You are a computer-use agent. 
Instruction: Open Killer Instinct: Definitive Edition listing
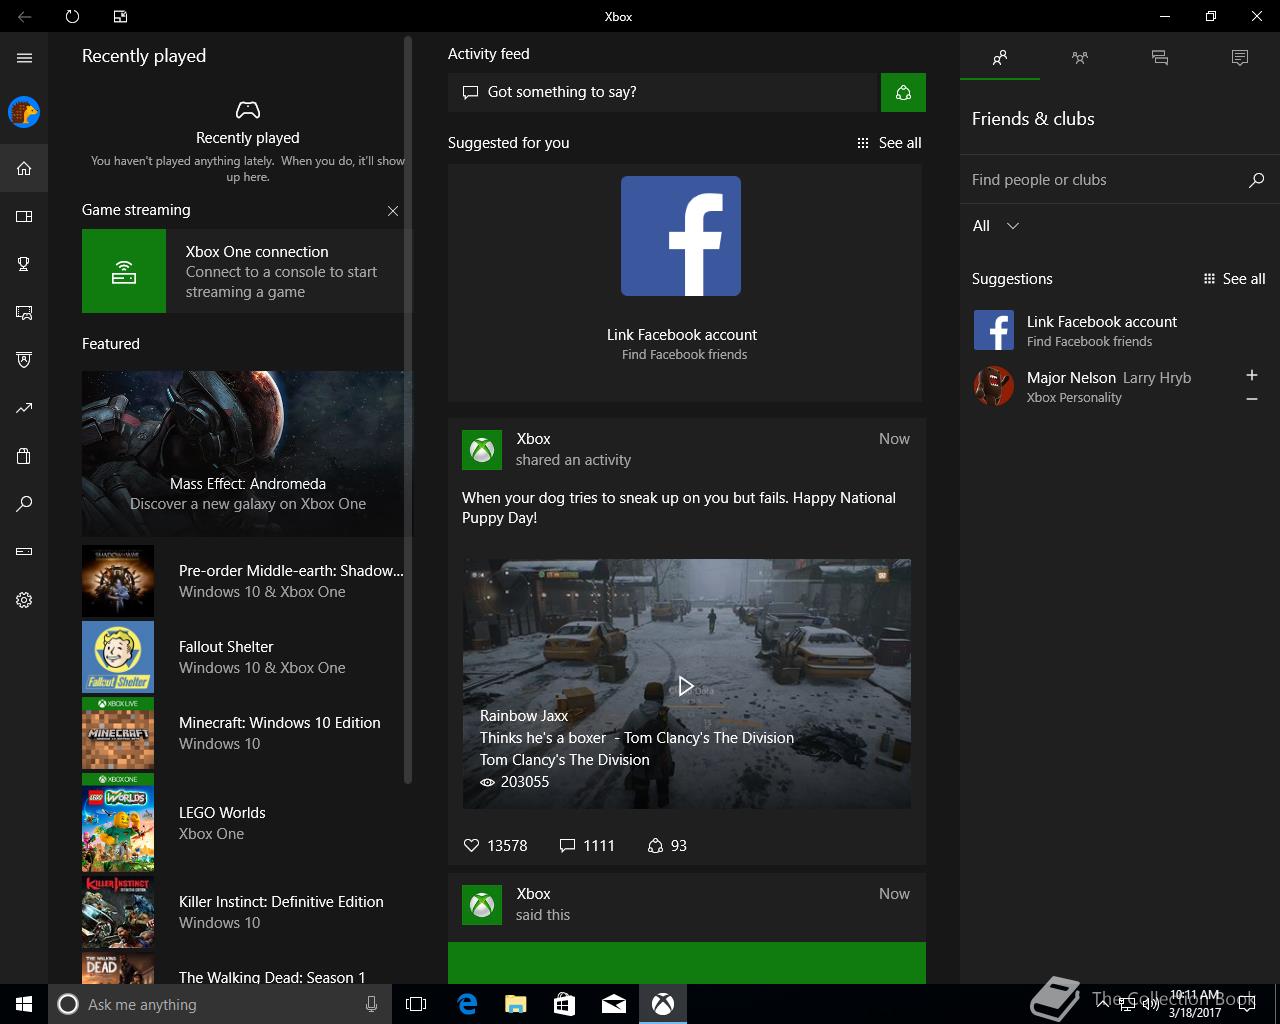click(x=243, y=912)
